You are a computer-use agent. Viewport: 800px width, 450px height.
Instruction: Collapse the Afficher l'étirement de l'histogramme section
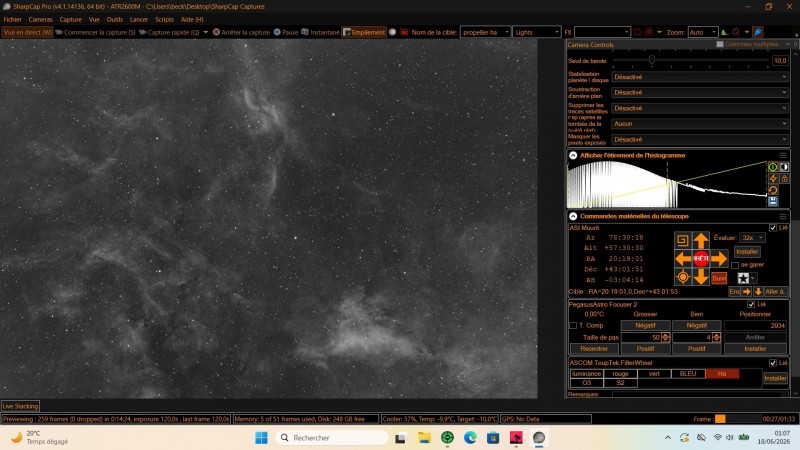573,156
